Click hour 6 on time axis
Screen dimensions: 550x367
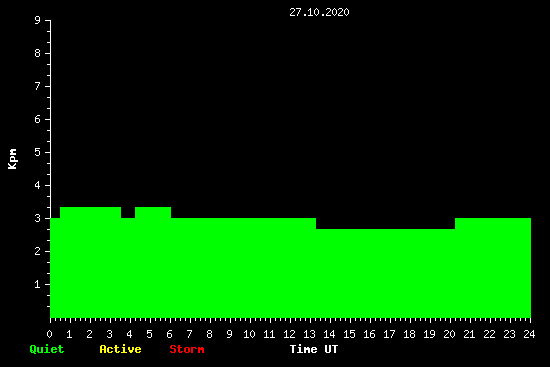click(169, 334)
